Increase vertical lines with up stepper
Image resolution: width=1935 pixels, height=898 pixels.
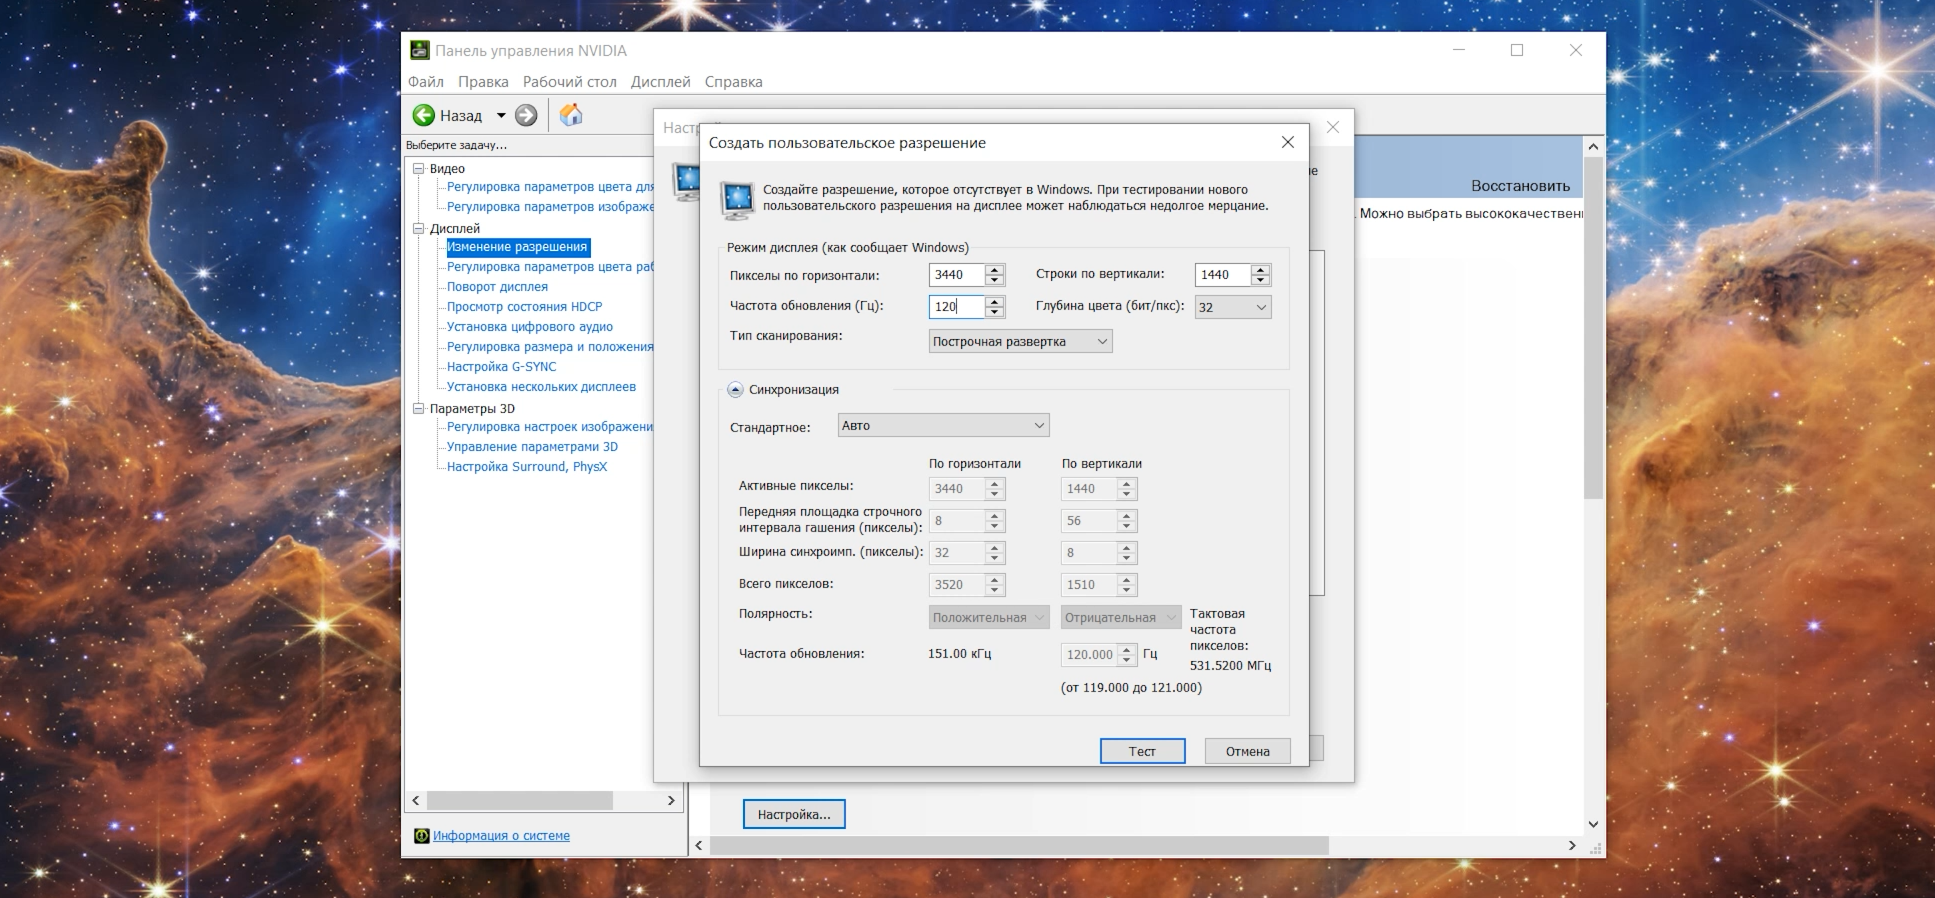[1260, 269]
